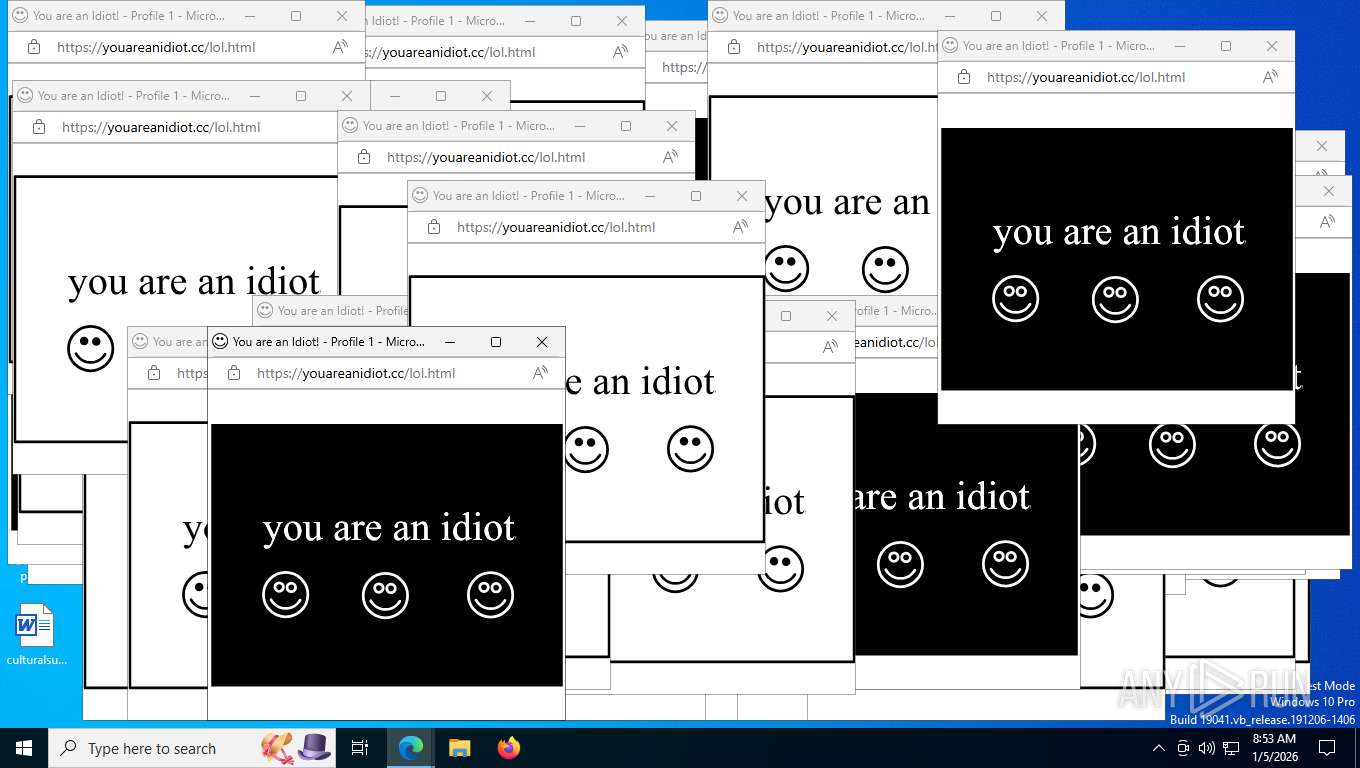
Task: Click the URL in window showing 'e an idiot'
Action: (556, 227)
